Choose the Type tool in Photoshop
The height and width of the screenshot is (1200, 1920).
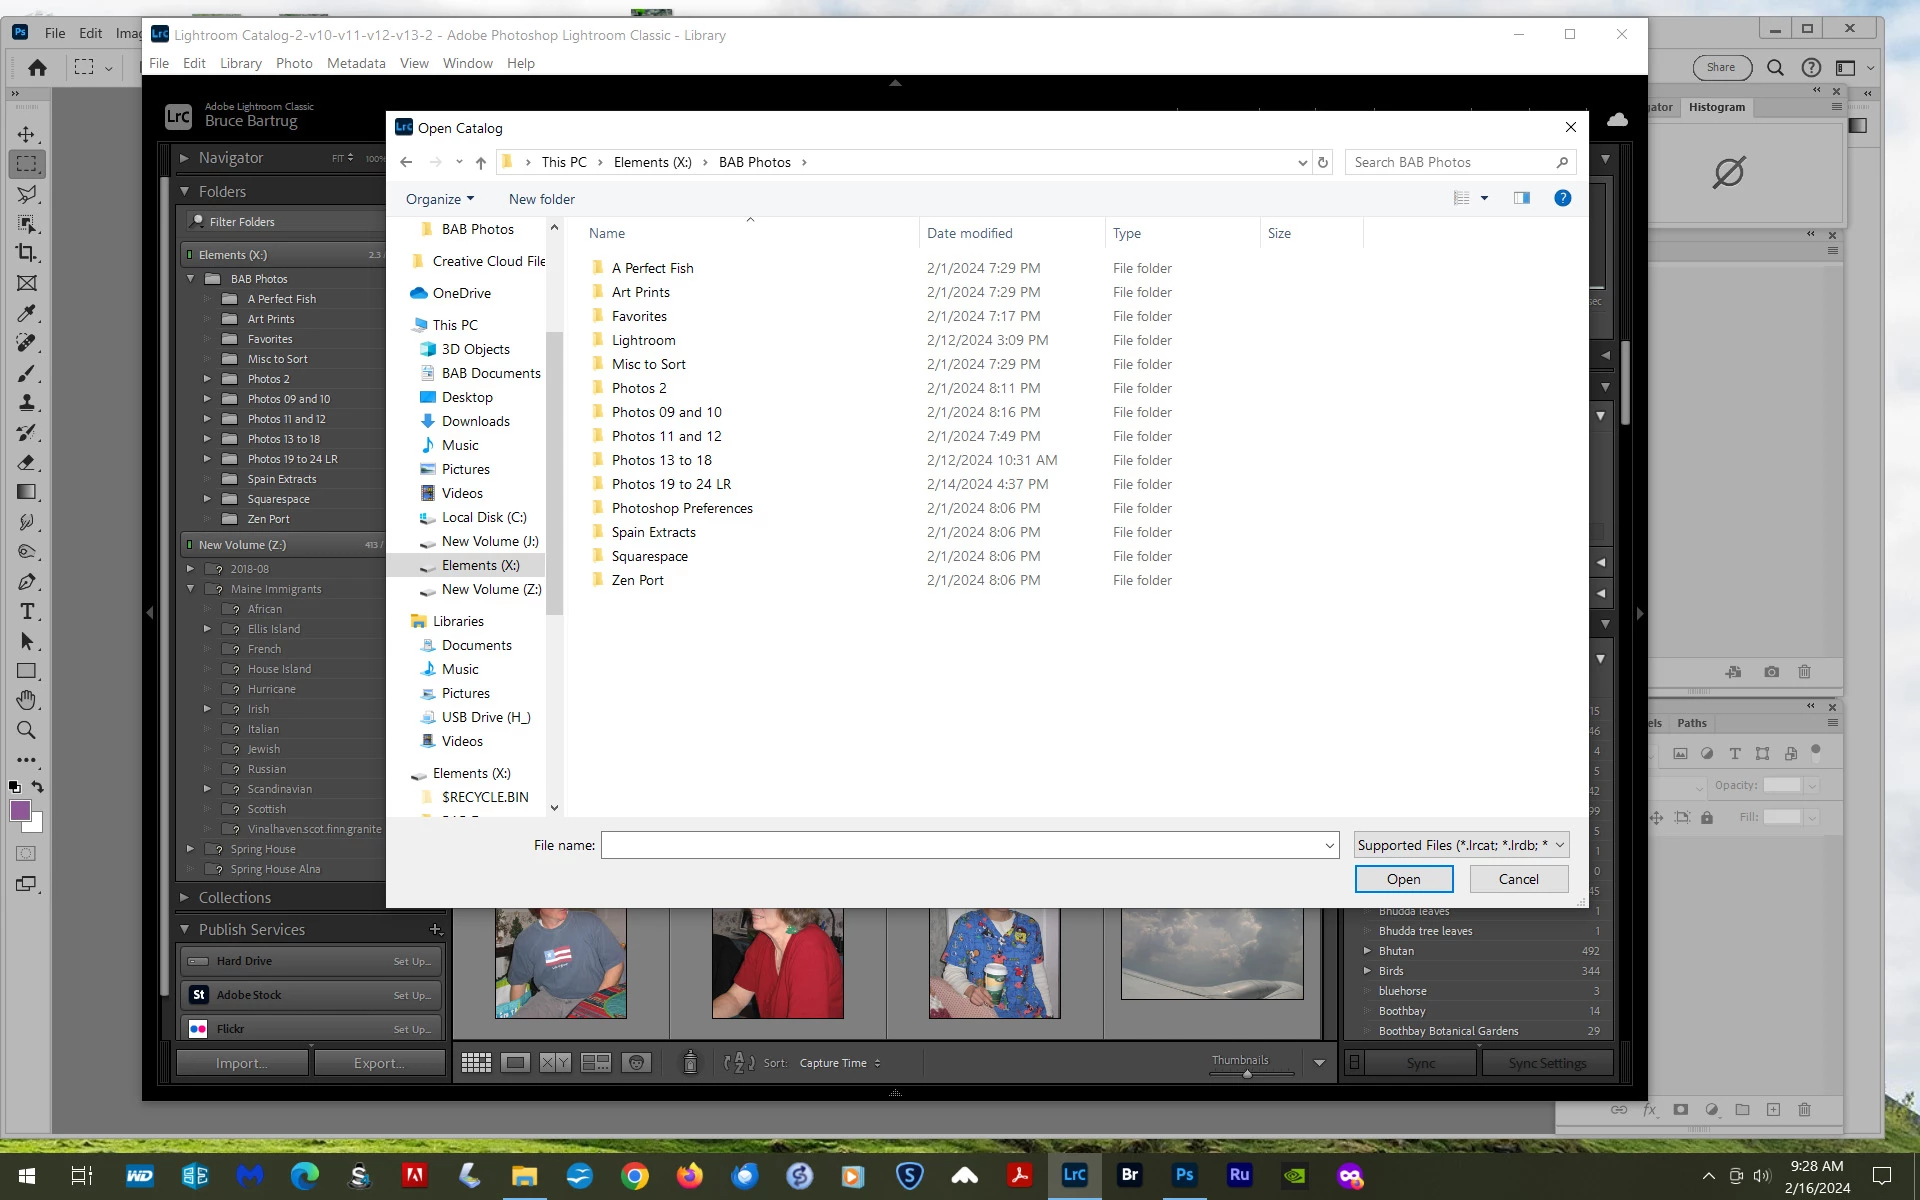tap(27, 611)
